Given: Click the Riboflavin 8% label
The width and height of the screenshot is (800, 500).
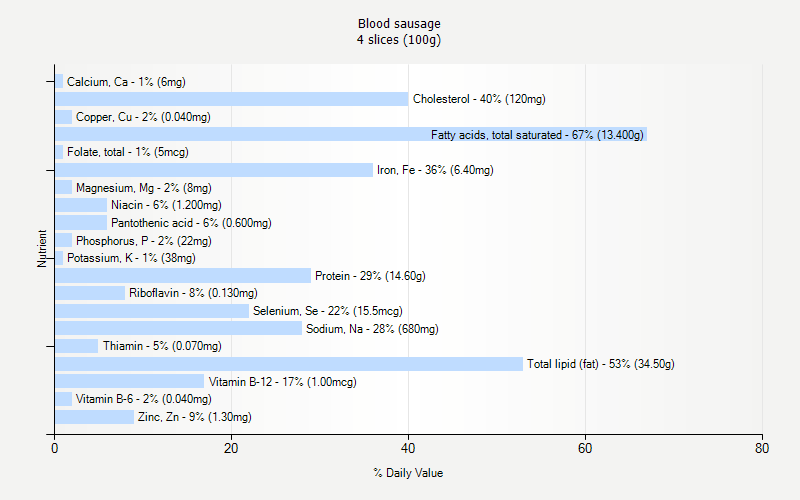Looking at the screenshot, I should click(x=193, y=294).
